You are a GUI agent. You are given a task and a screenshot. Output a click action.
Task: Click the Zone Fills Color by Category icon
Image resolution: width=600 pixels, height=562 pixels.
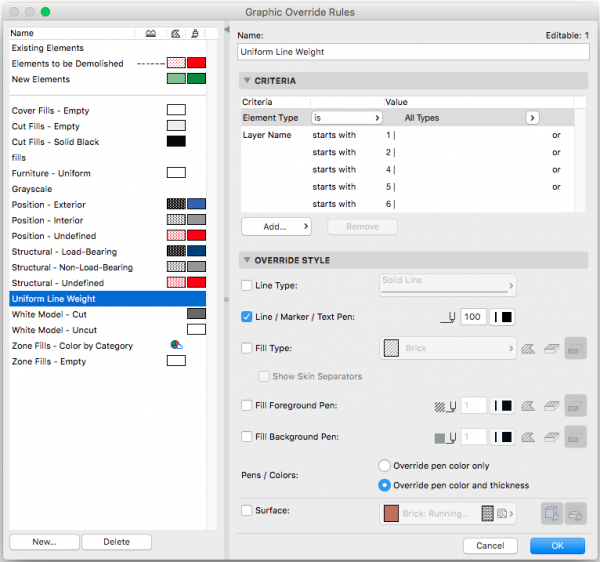coord(176,345)
